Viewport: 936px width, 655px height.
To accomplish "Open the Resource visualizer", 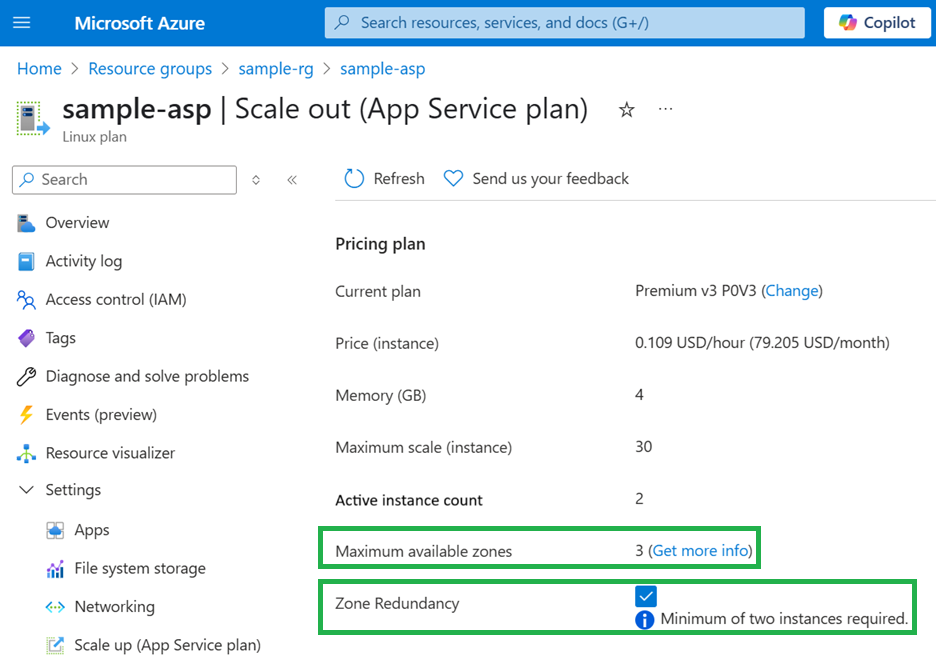I will 110,453.
